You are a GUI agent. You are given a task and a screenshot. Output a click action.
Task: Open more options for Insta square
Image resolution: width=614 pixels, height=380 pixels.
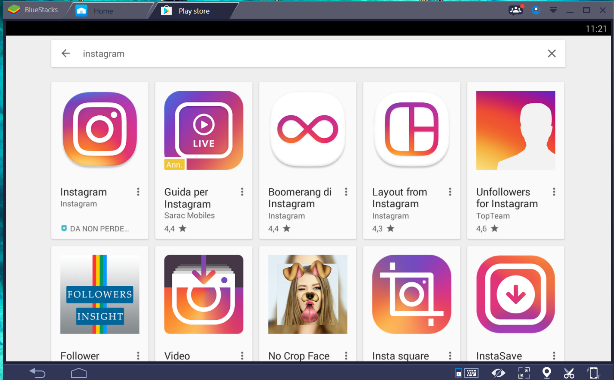click(450, 355)
